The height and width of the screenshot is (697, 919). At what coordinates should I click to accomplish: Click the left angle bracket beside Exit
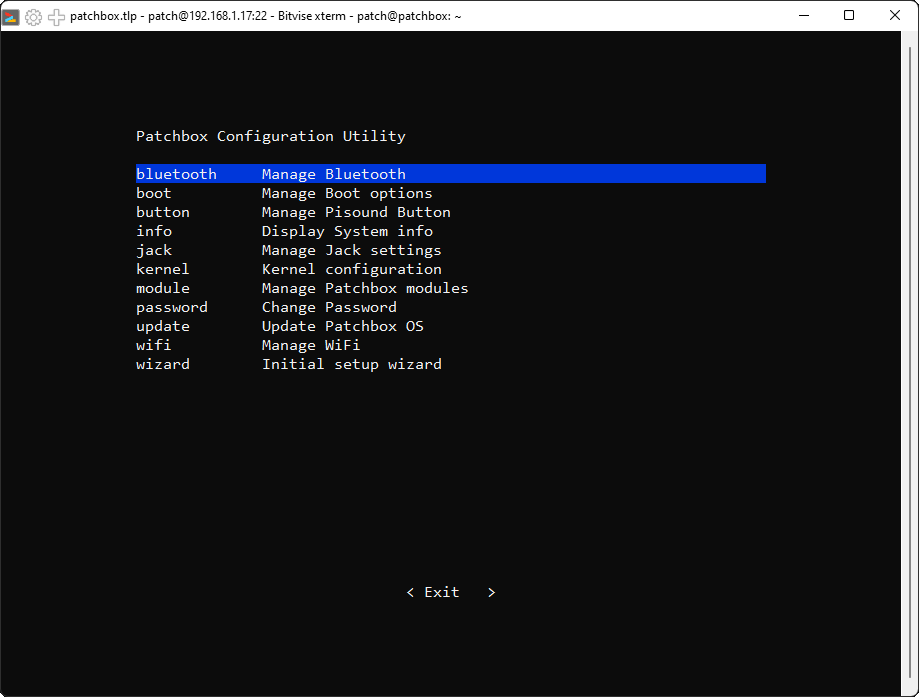pos(409,591)
